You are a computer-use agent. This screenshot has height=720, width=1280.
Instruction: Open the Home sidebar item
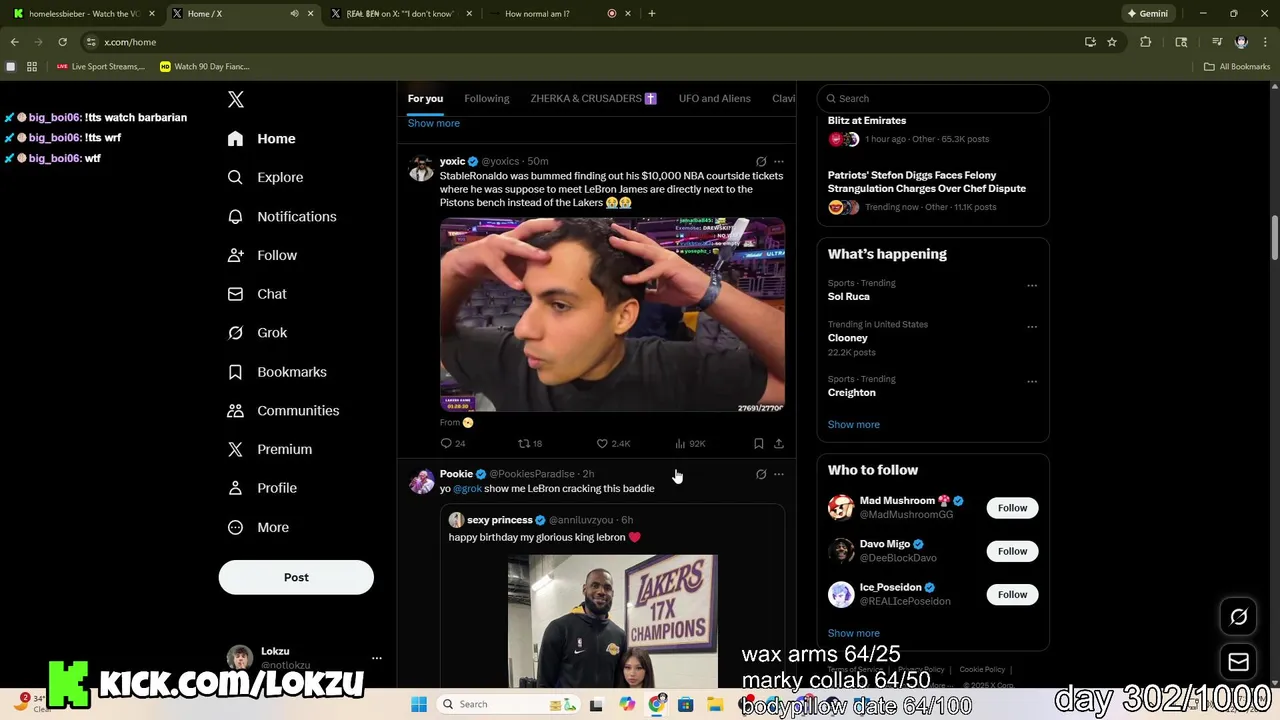tap(262, 139)
